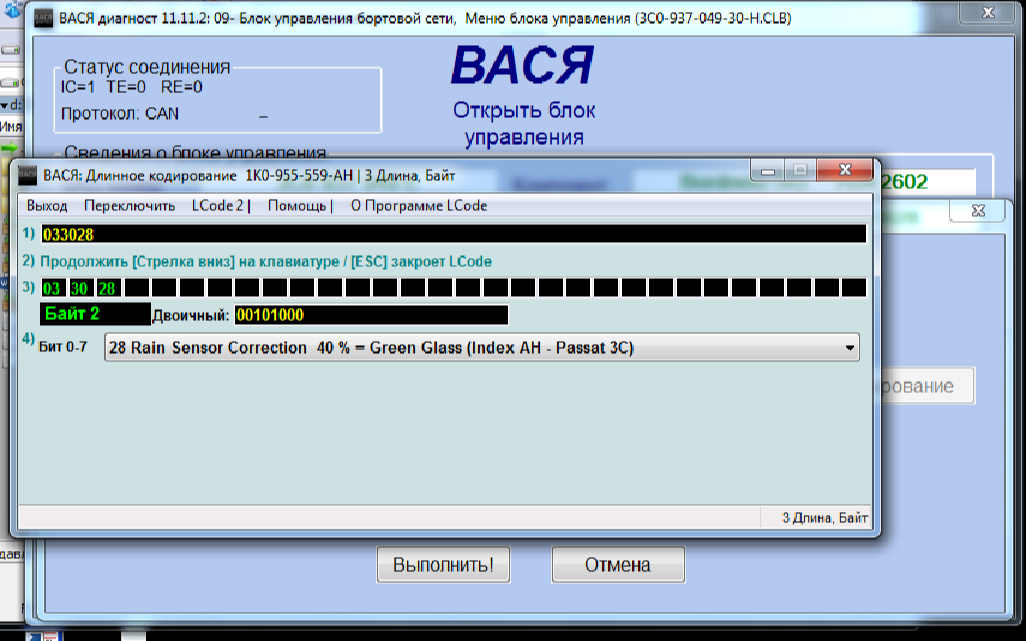Viewport: 1026px width, 641px height.
Task: Click the Двоичный label
Action: pyautogui.click(x=190, y=315)
